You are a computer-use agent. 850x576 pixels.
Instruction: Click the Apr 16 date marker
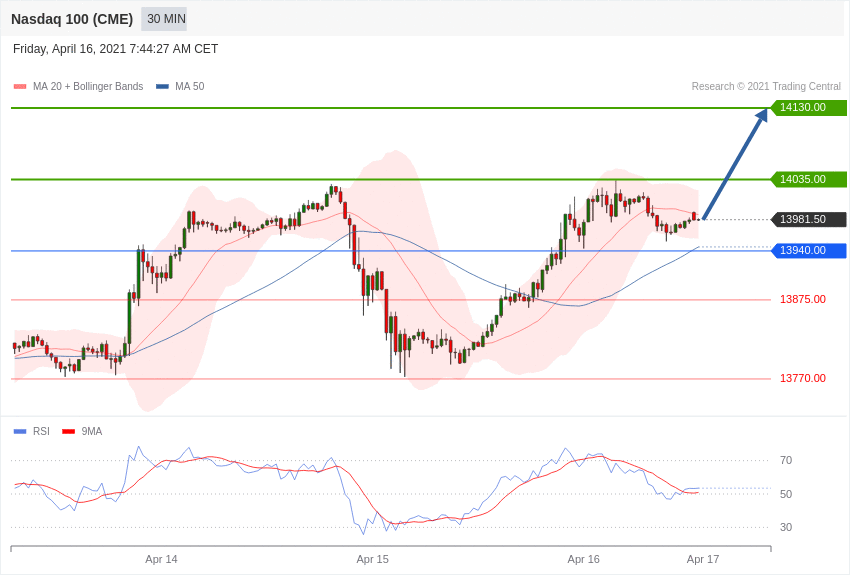point(583,559)
